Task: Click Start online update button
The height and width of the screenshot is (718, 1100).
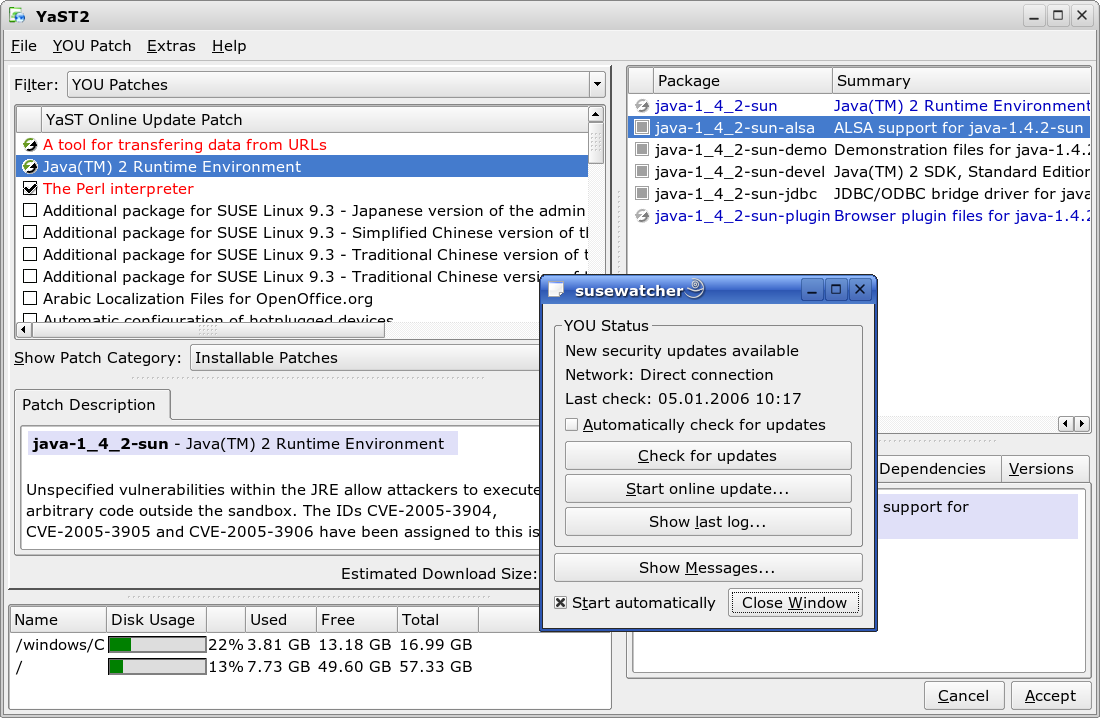Action: coord(708,489)
